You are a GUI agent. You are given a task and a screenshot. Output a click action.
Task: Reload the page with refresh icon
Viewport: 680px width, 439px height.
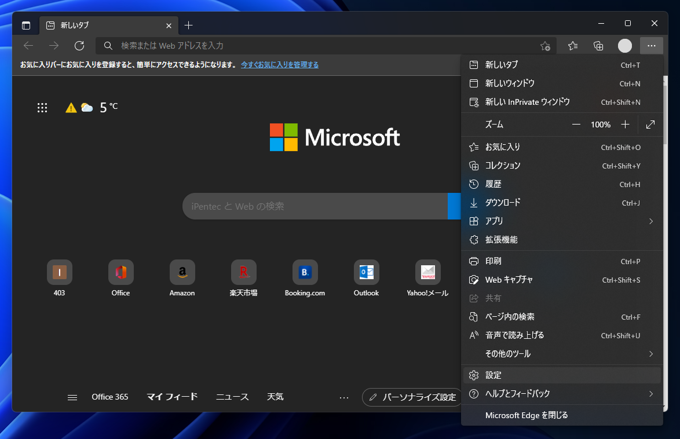pyautogui.click(x=79, y=46)
